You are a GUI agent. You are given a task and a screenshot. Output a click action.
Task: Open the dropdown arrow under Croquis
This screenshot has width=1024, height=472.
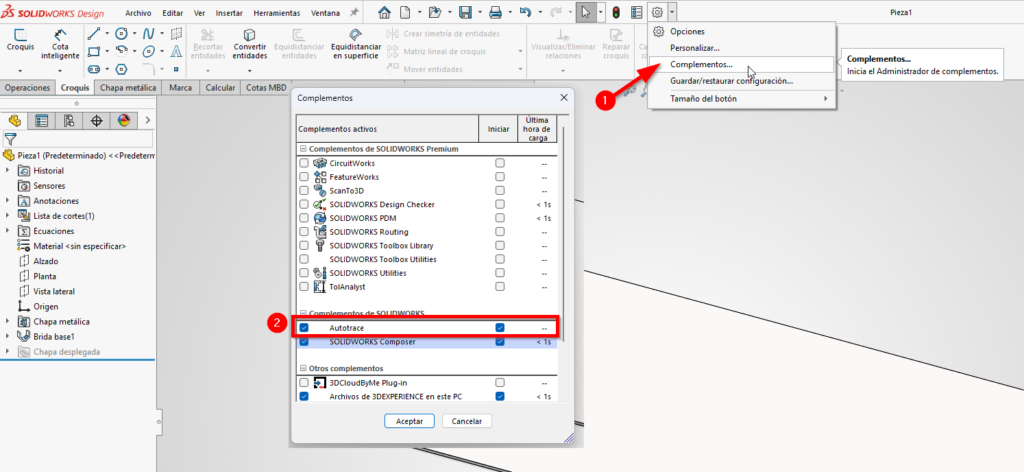21,70
